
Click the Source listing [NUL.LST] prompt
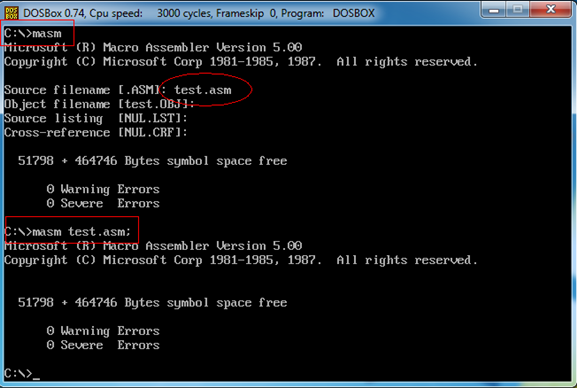point(96,119)
